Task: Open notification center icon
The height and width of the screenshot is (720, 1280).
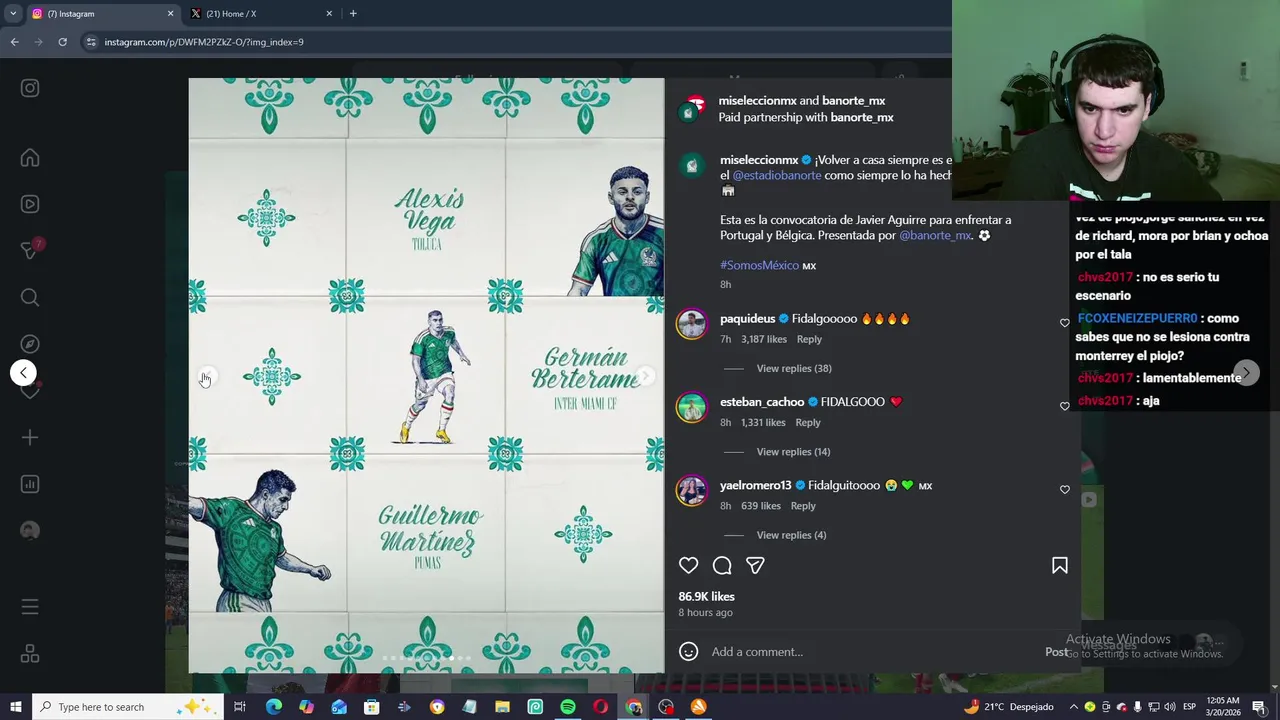Action: pyautogui.click(x=1258, y=707)
